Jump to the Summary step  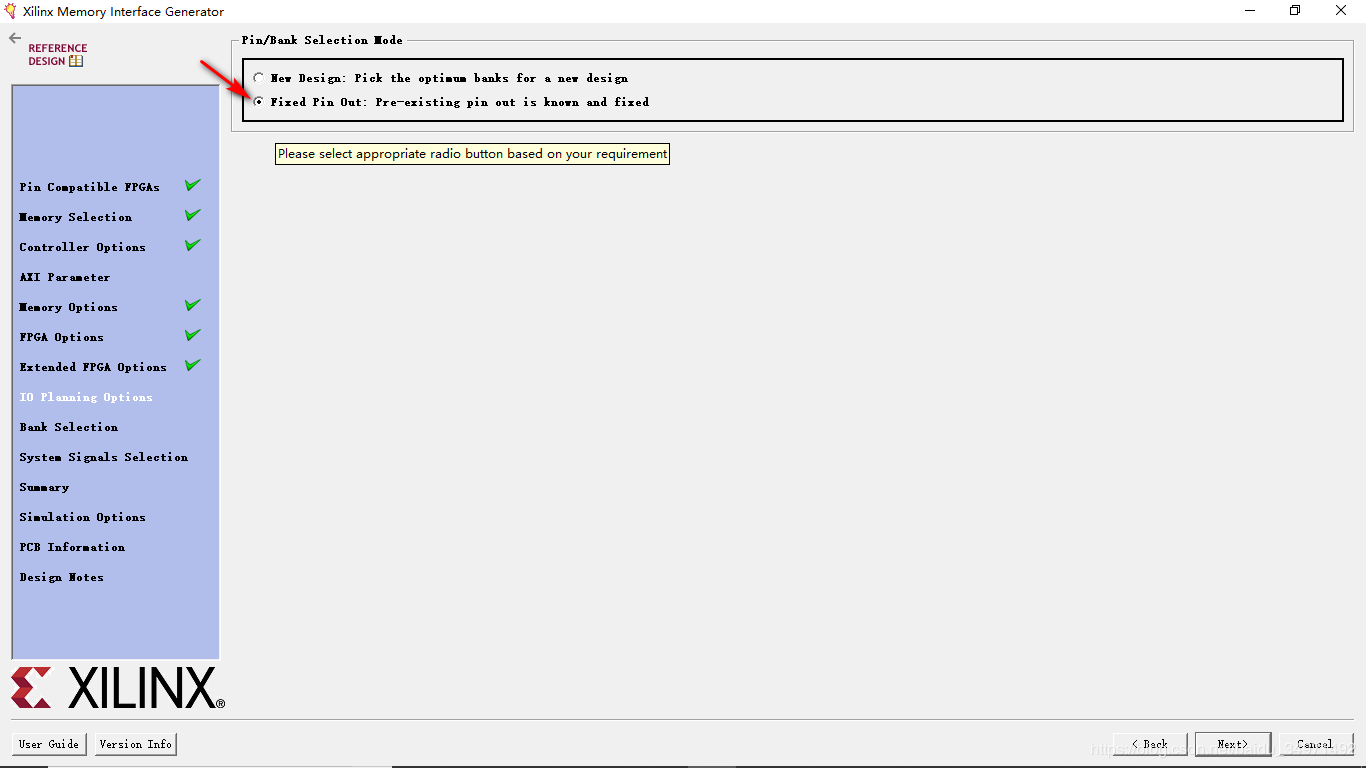click(44, 487)
